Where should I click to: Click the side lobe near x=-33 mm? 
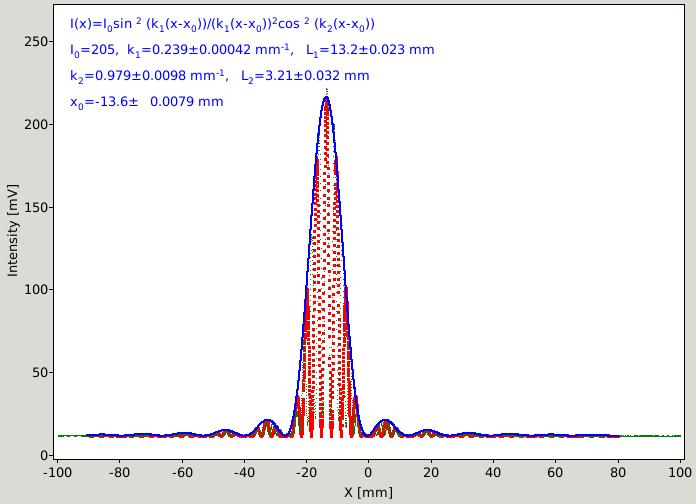(266, 424)
